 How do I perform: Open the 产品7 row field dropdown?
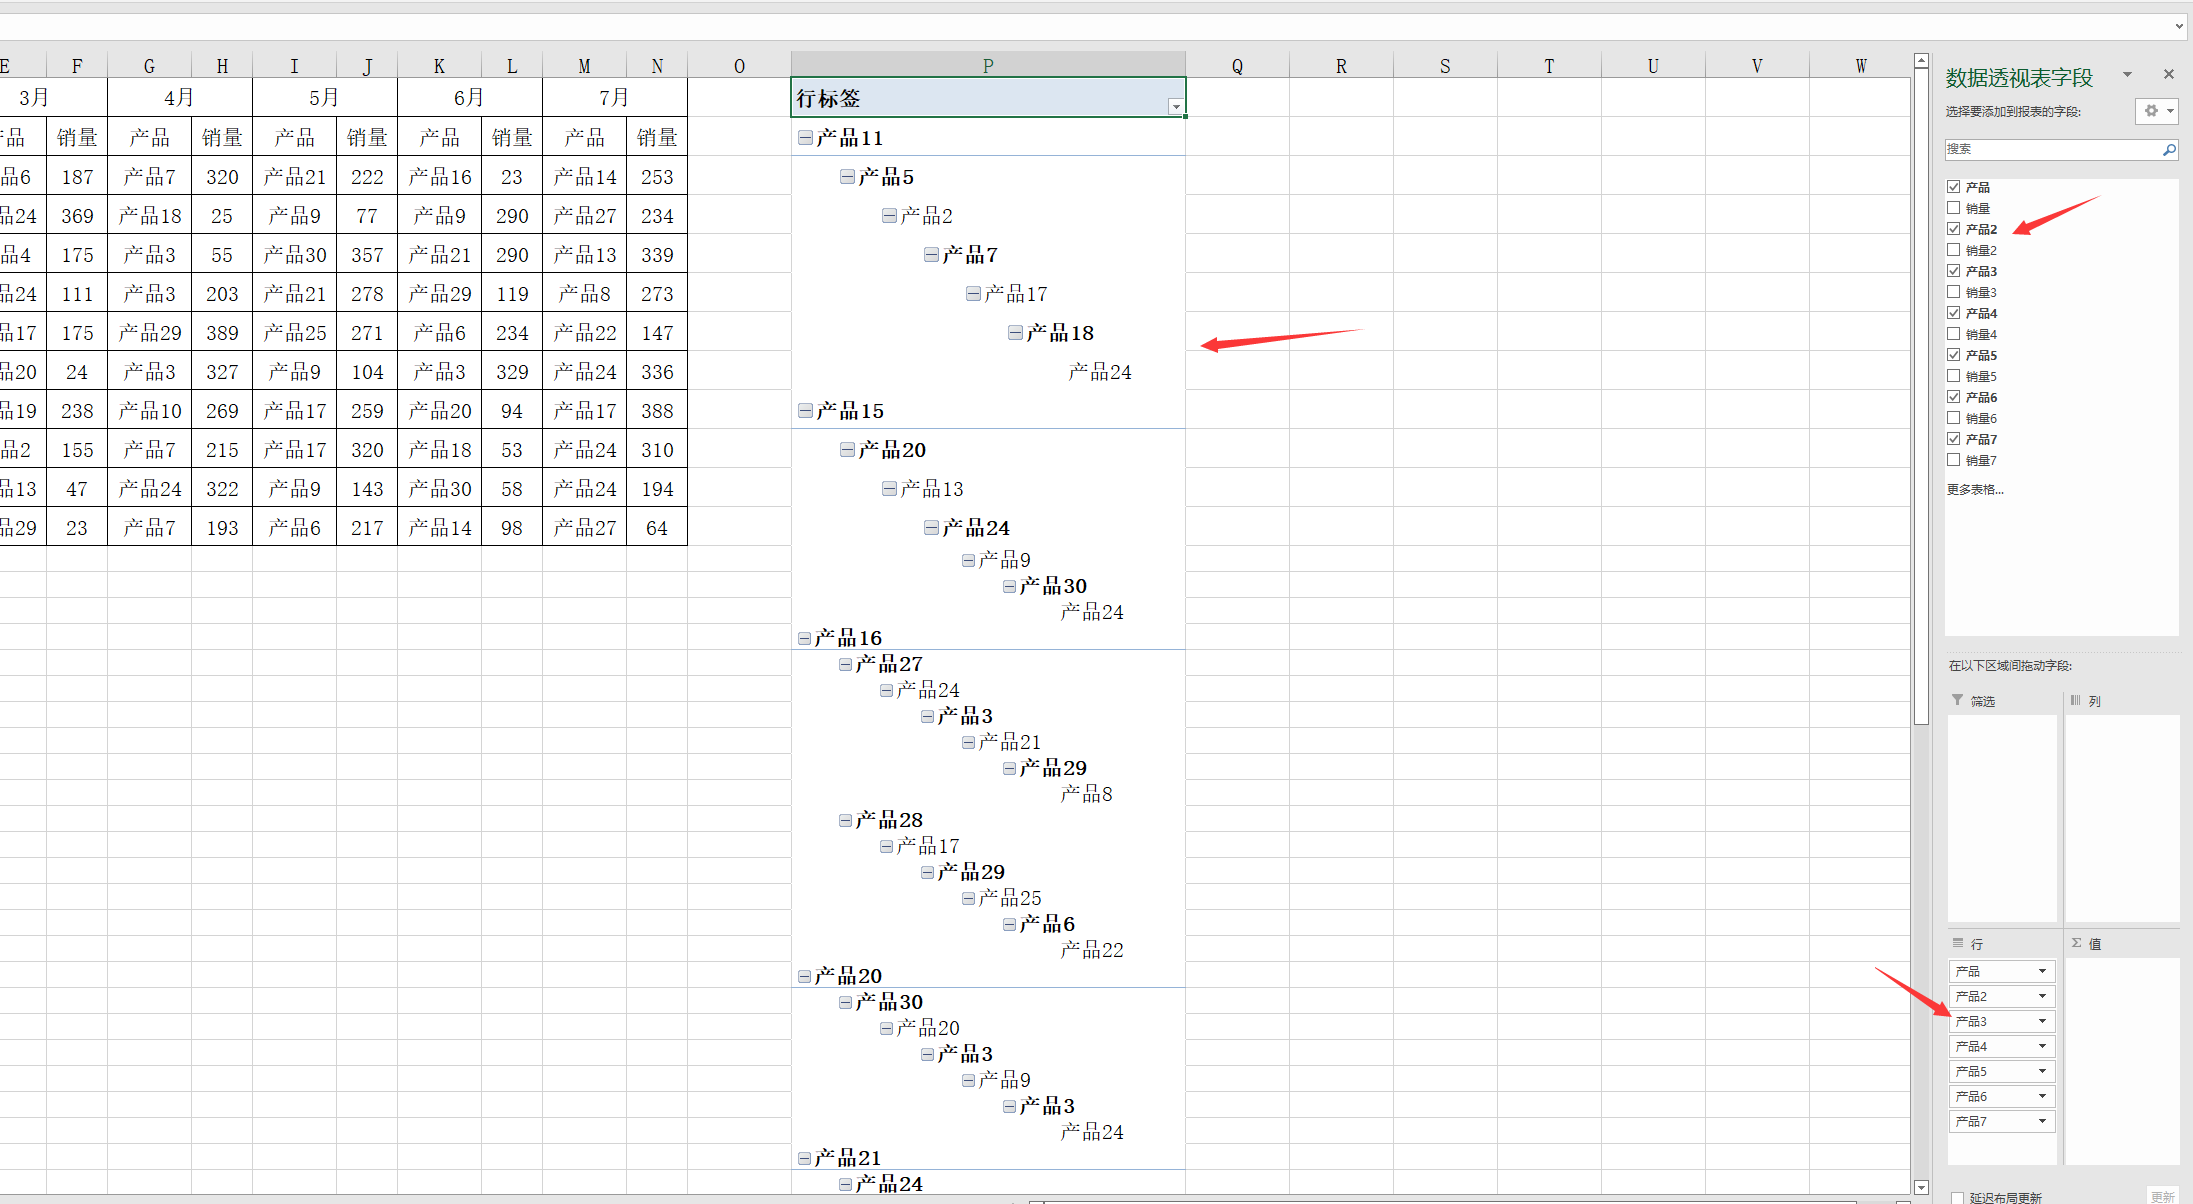[x=2042, y=1121]
